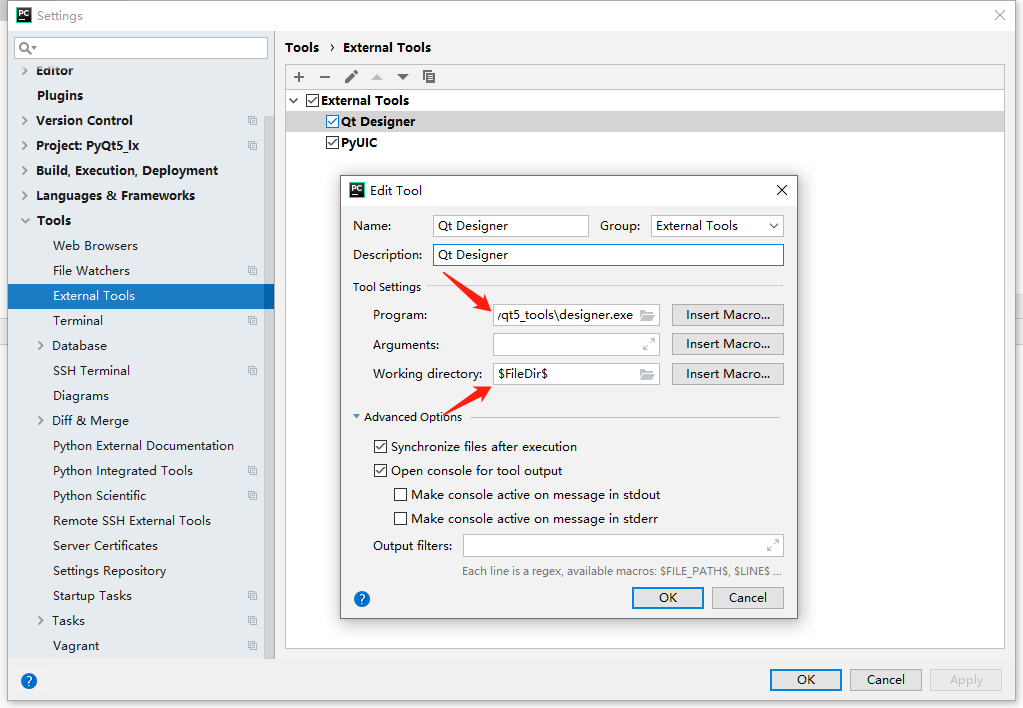Open help in the Settings window
This screenshot has width=1023, height=708.
[29, 681]
